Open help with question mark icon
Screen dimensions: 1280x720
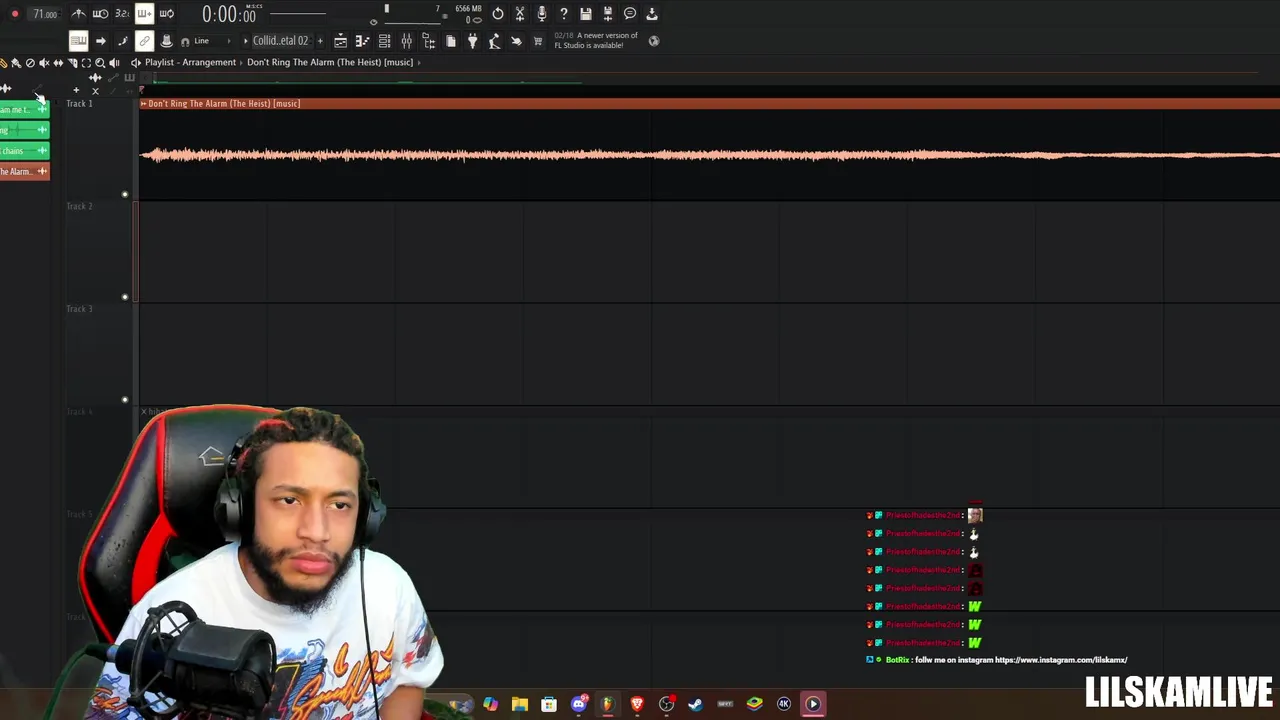[x=564, y=14]
